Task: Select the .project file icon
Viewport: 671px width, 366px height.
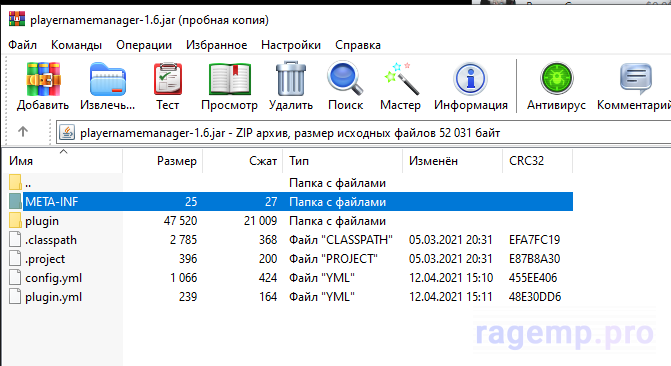Action: pos(15,259)
